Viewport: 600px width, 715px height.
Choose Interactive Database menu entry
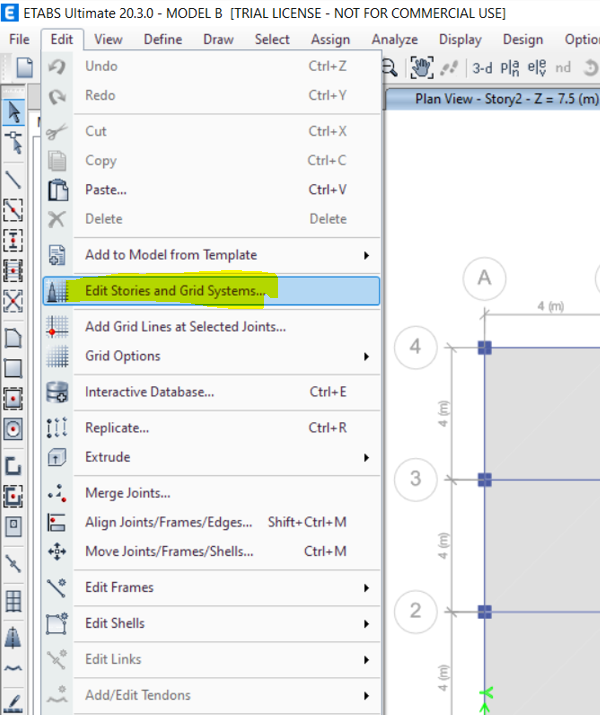click(x=211, y=392)
